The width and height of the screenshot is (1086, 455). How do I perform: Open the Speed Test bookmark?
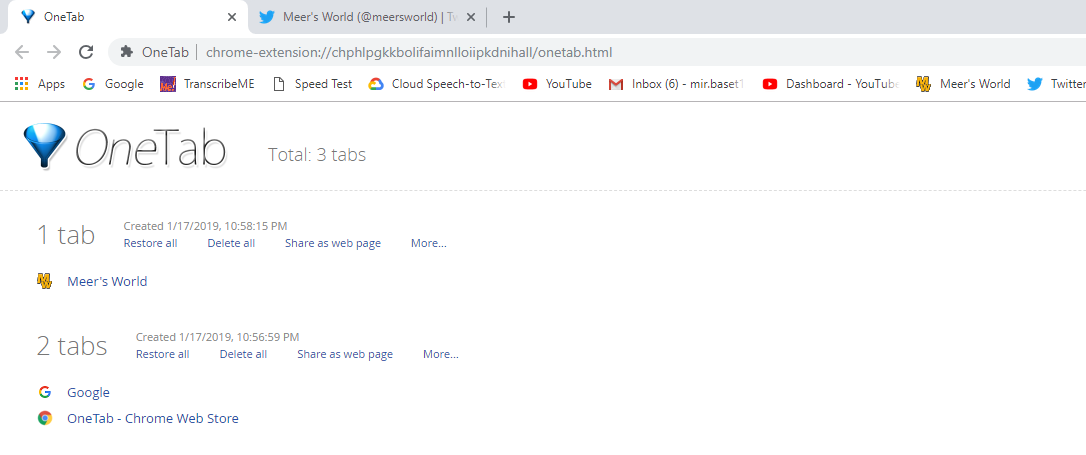pyautogui.click(x=312, y=84)
